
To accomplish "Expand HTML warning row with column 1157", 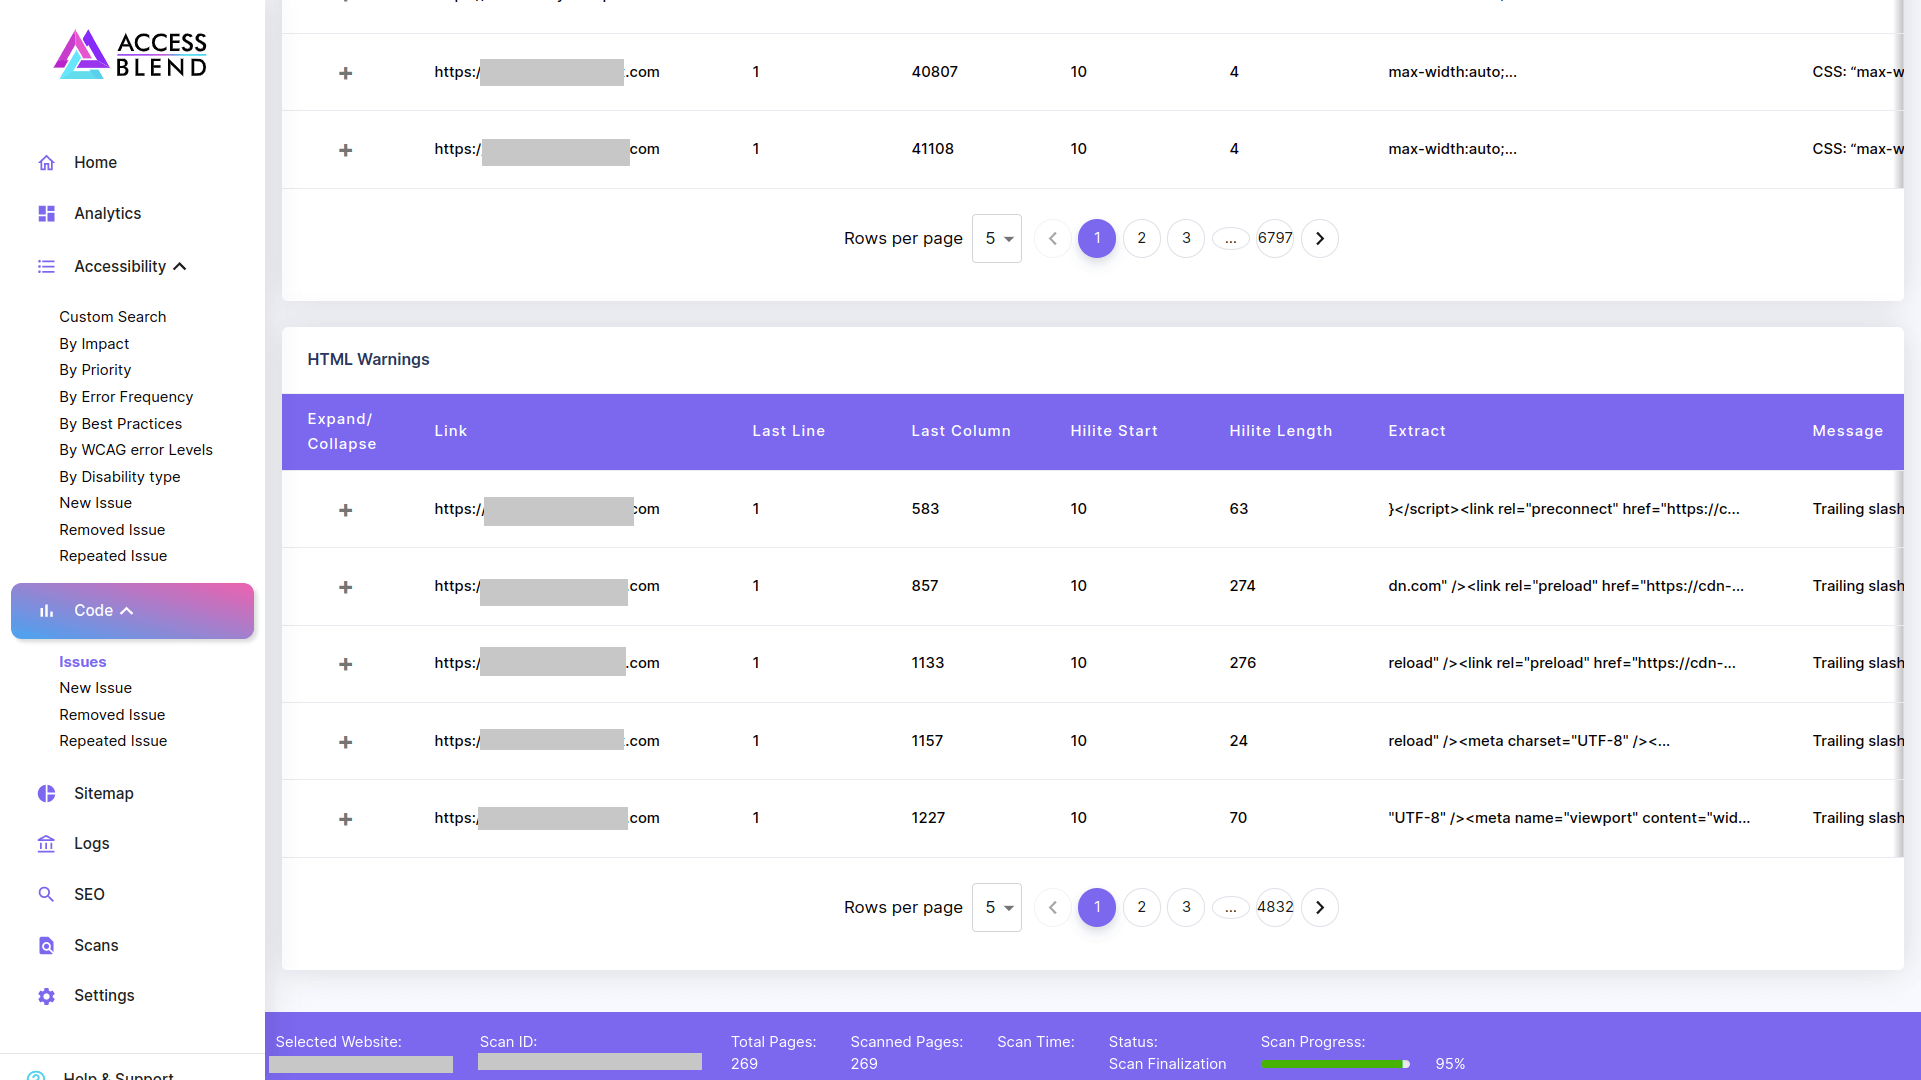I will click(345, 742).
